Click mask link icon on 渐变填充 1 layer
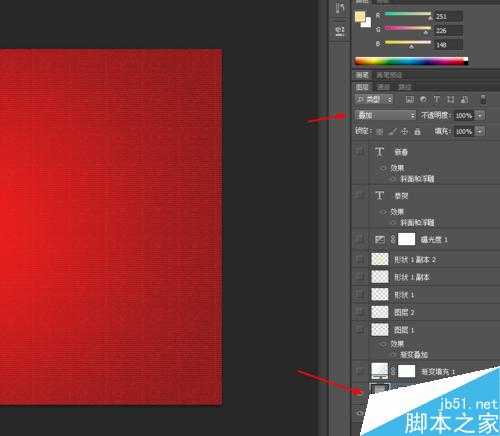Viewport: 500px width, 436px height. tap(393, 371)
